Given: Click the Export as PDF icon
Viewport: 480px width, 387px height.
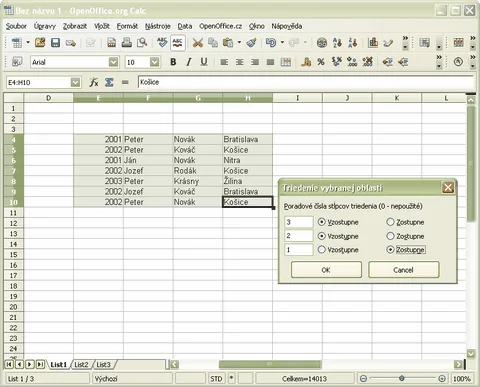Looking at the screenshot, I should click(x=111, y=43).
